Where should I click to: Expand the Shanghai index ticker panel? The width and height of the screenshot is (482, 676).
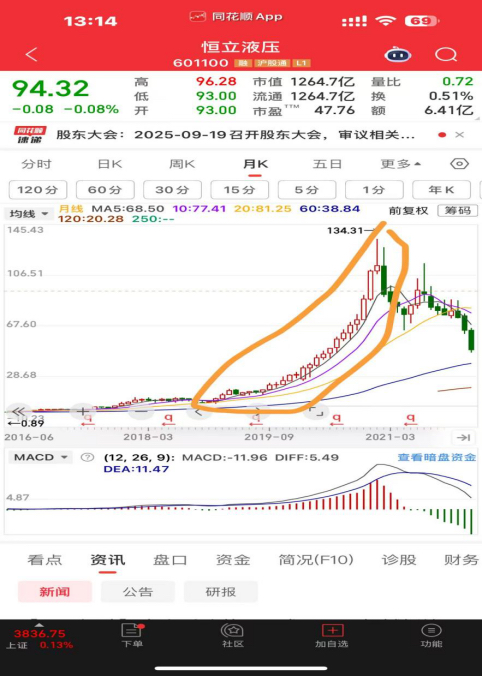tap(39, 625)
